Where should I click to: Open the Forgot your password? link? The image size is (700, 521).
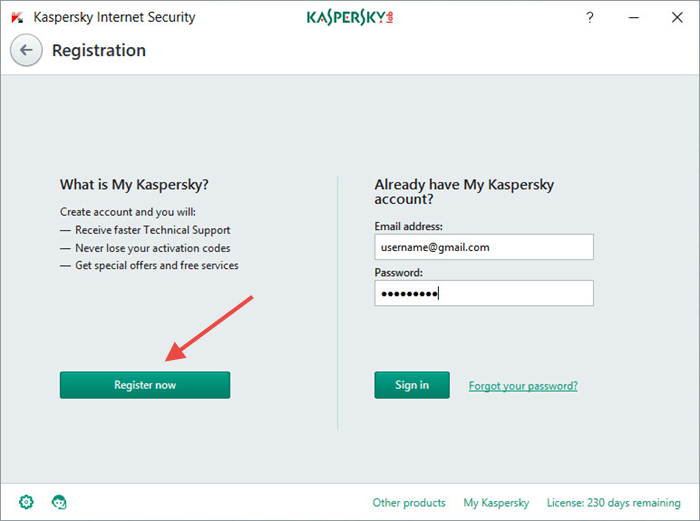[x=523, y=386]
